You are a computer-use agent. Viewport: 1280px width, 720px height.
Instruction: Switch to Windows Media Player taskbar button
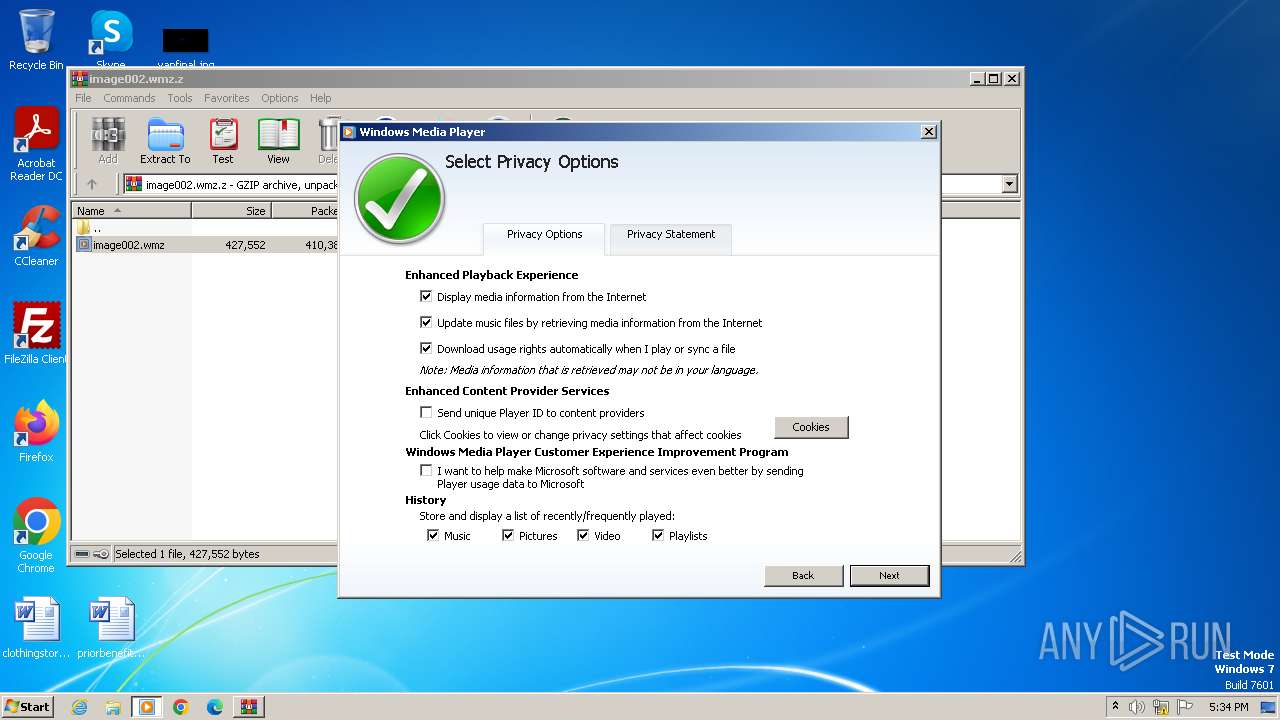pos(147,707)
